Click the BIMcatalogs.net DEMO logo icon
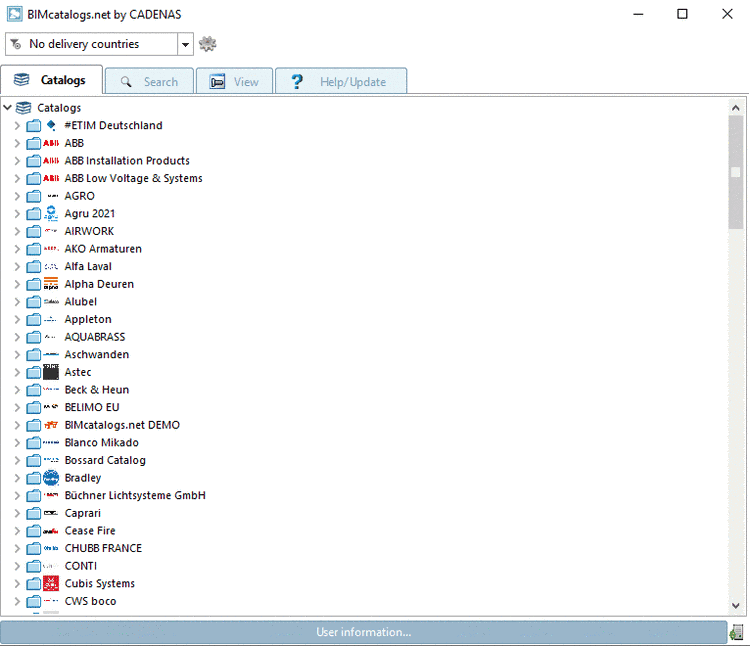The width and height of the screenshot is (750, 646). tap(51, 425)
